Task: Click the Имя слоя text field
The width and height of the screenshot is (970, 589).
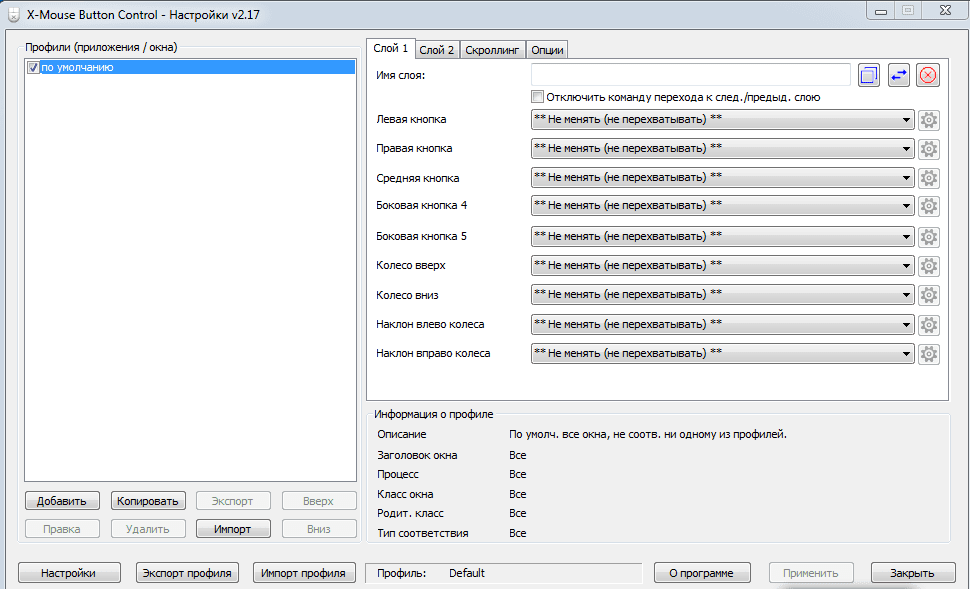Action: tap(690, 75)
